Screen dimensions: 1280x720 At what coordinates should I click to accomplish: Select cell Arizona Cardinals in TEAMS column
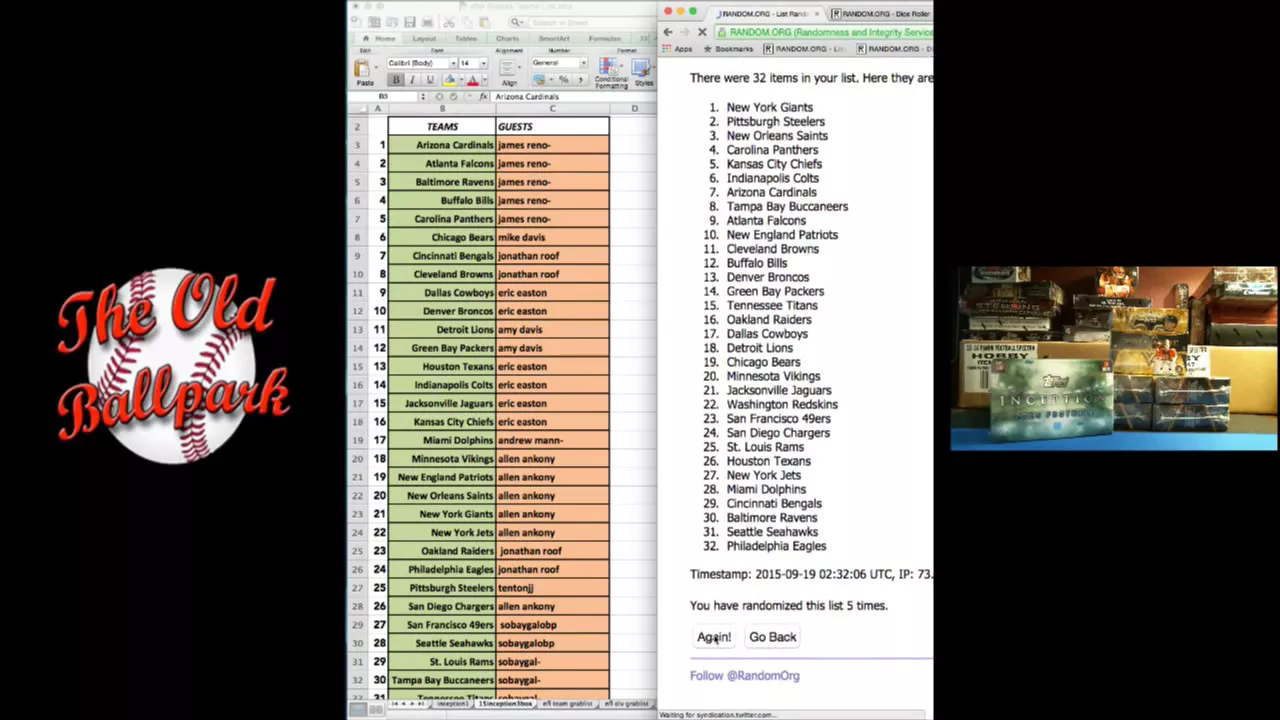pos(442,145)
